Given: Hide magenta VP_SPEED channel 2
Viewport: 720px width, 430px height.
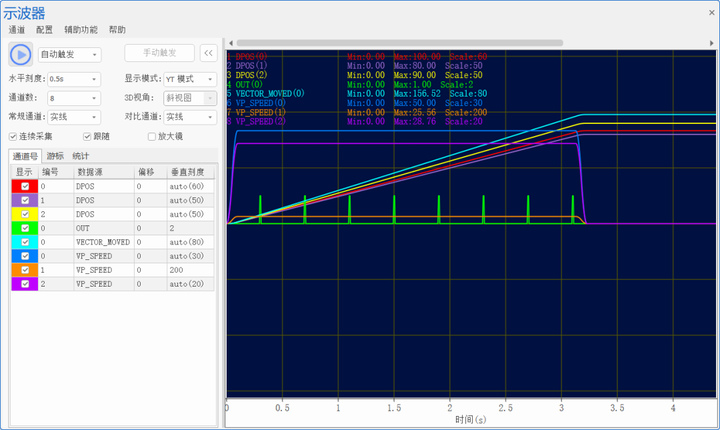Looking at the screenshot, I should [25, 284].
